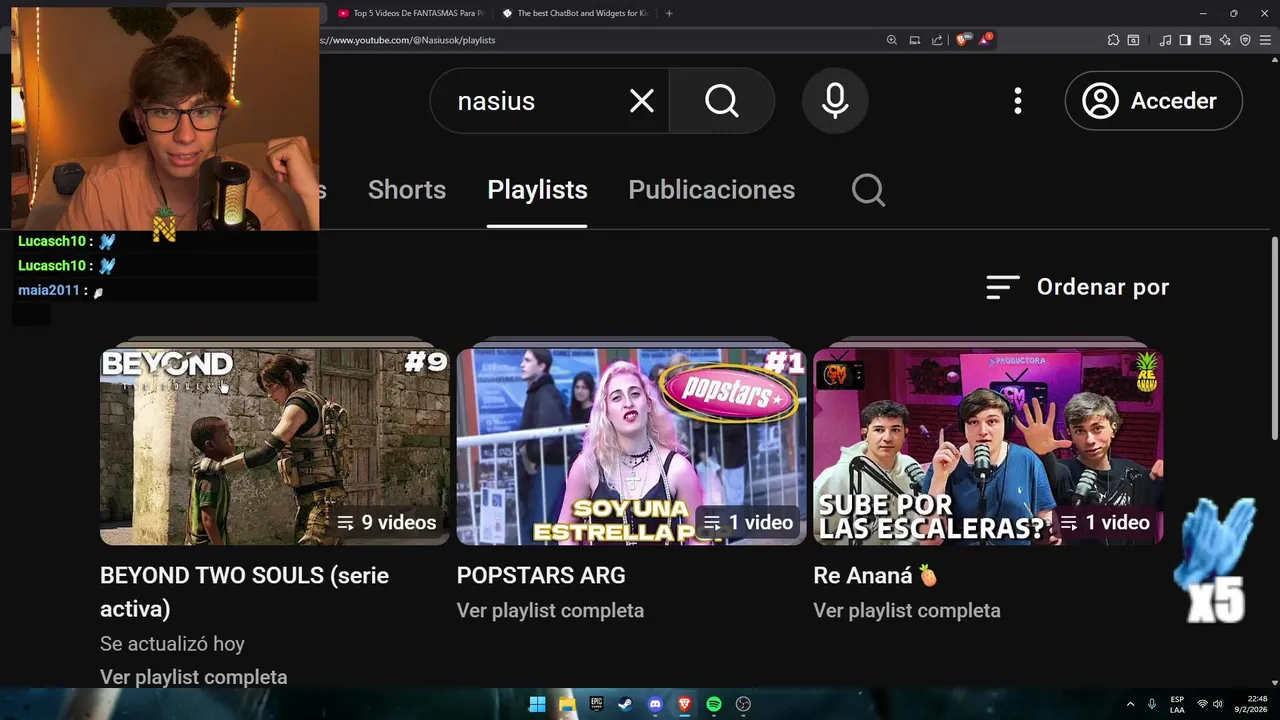Click the Brave VPN shield icon
Image resolution: width=1280 pixels, height=720 pixels.
pyautogui.click(x=1245, y=40)
